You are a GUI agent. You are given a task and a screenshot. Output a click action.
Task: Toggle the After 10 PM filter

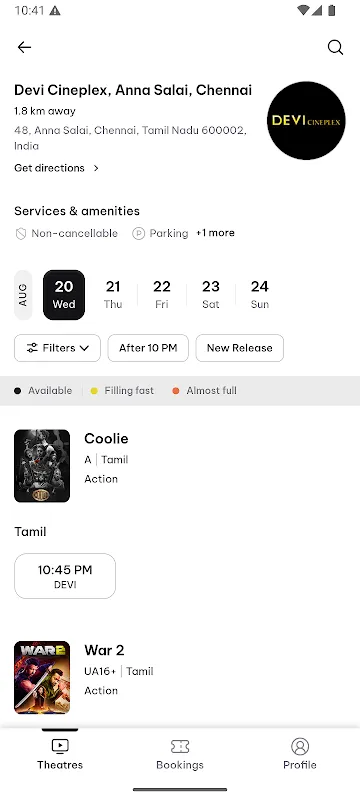click(x=148, y=348)
